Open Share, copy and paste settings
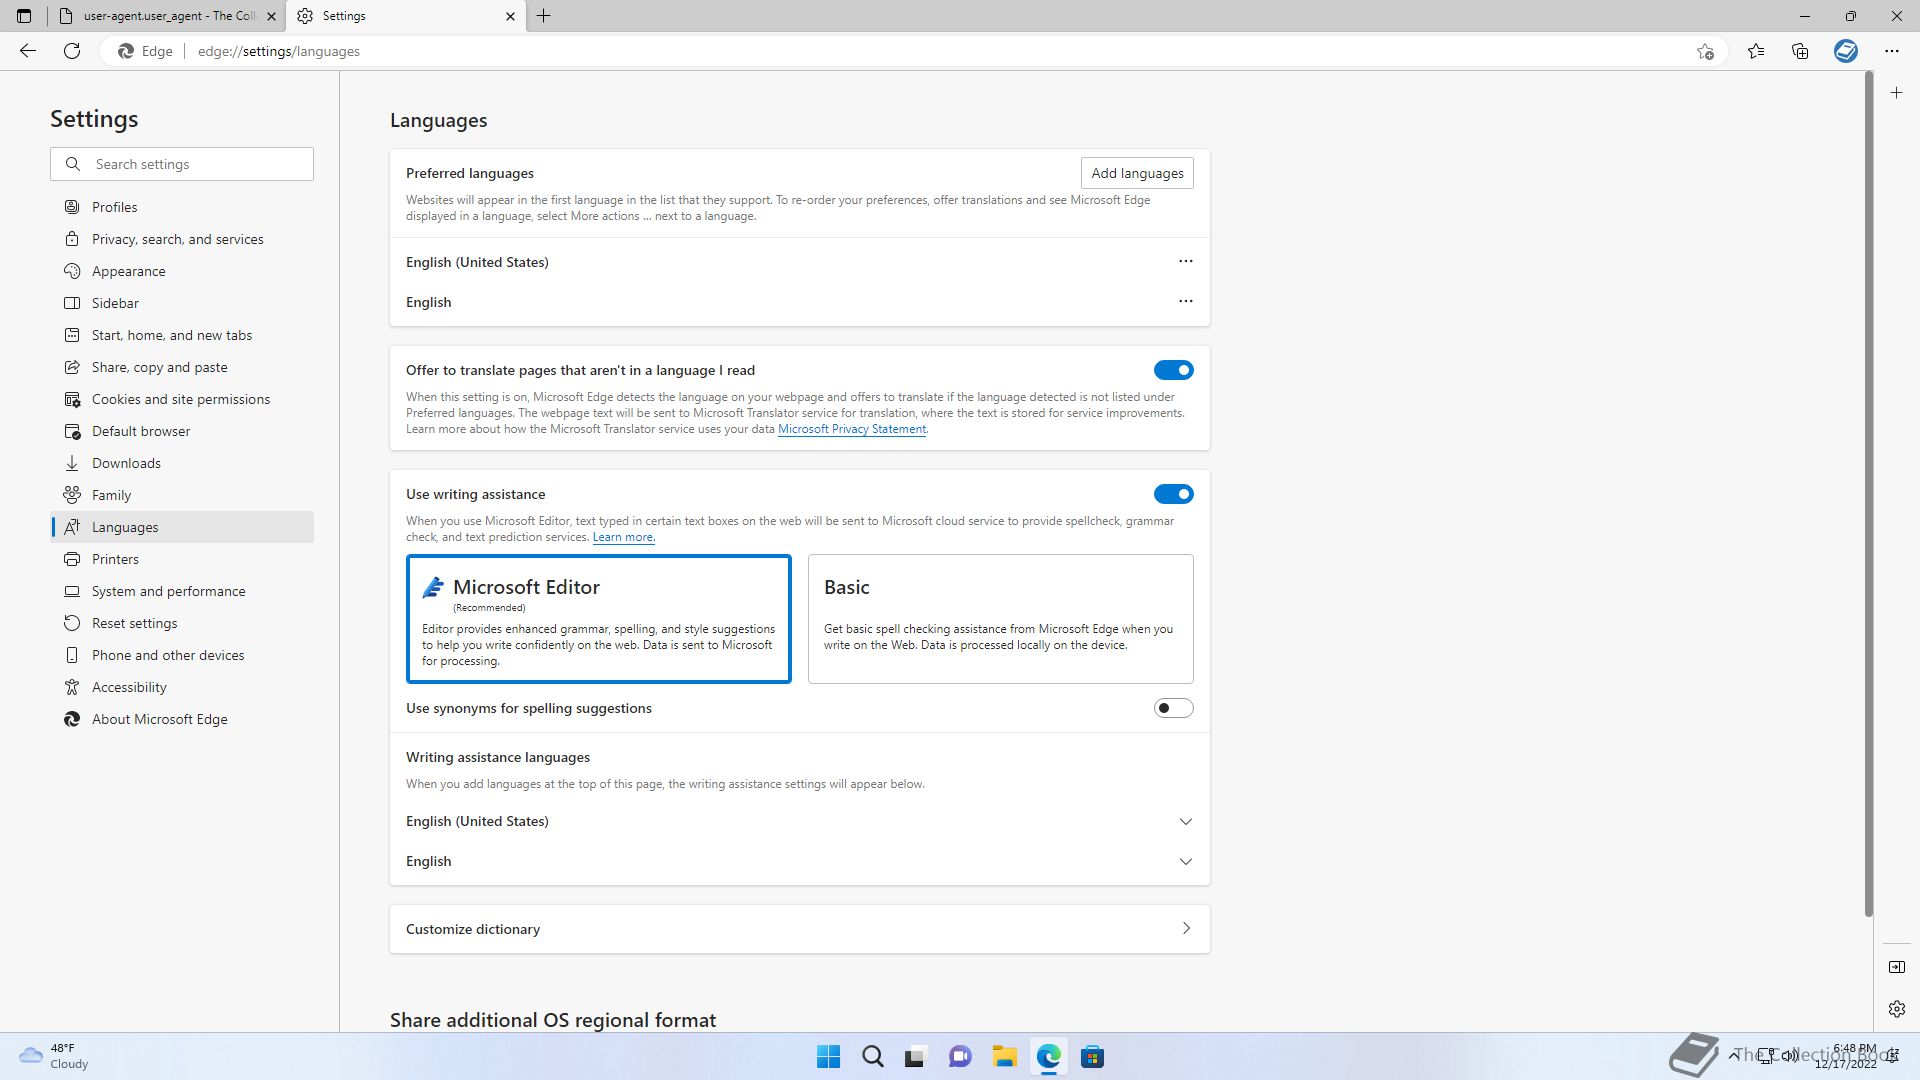This screenshot has width=1920, height=1080. click(182, 367)
